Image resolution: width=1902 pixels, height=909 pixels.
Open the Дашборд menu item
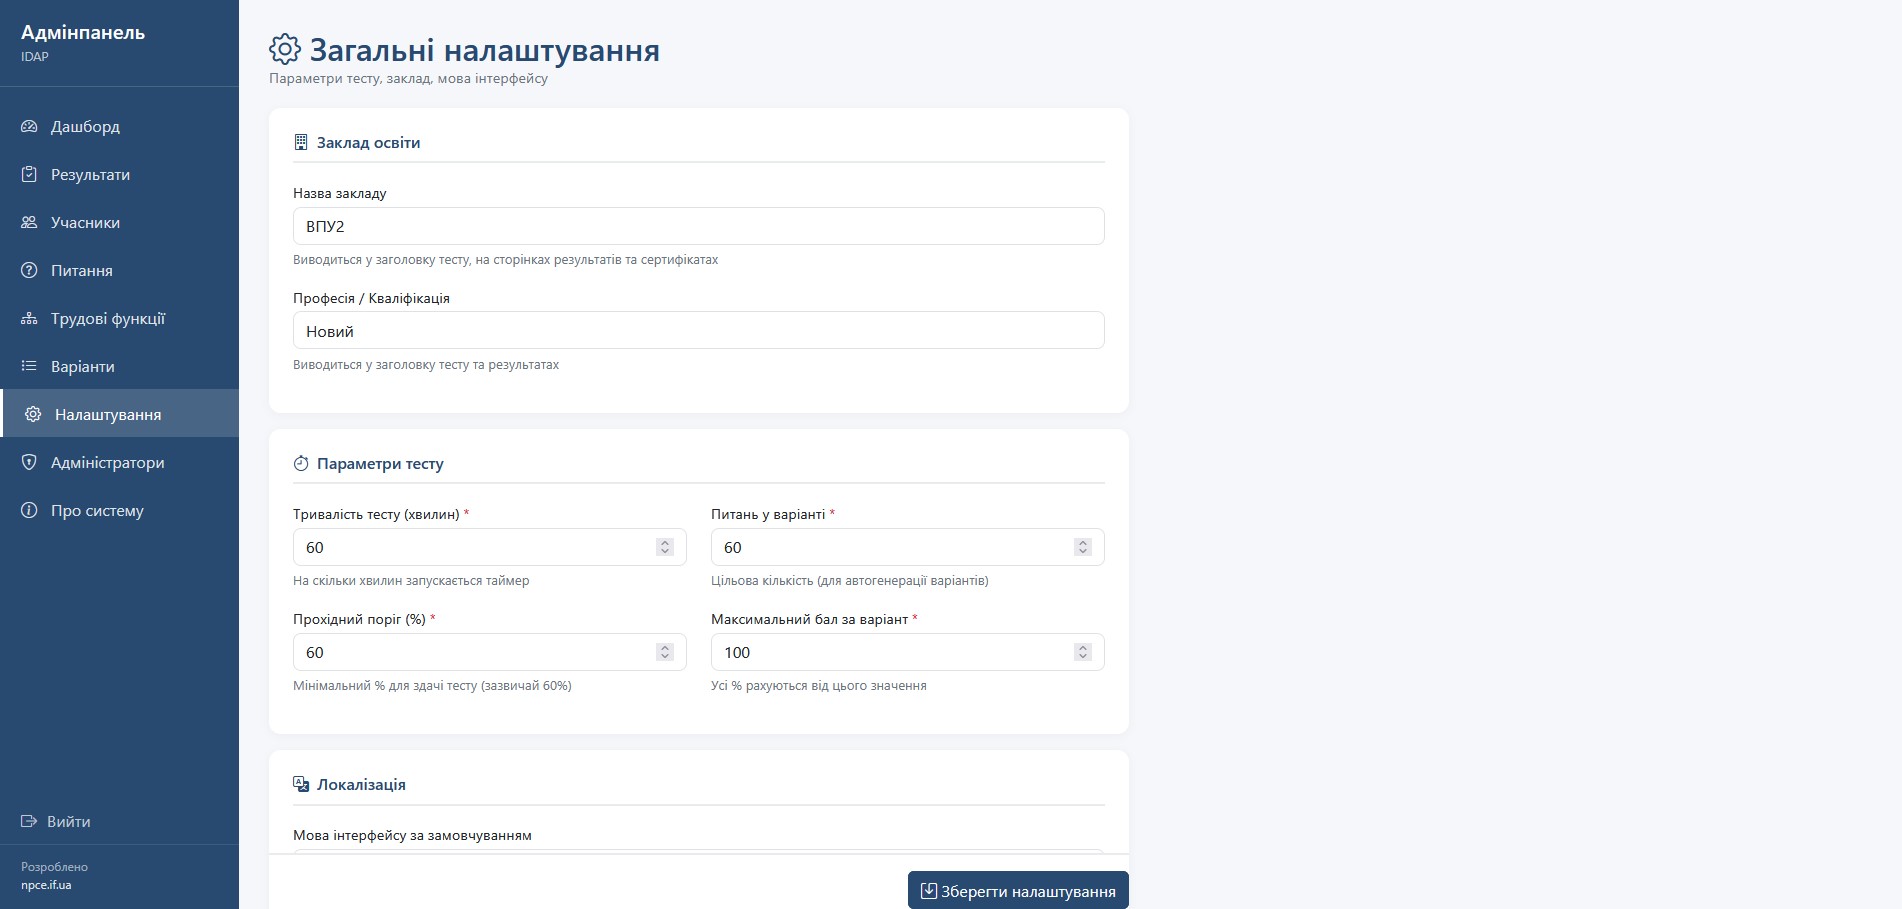click(119, 127)
